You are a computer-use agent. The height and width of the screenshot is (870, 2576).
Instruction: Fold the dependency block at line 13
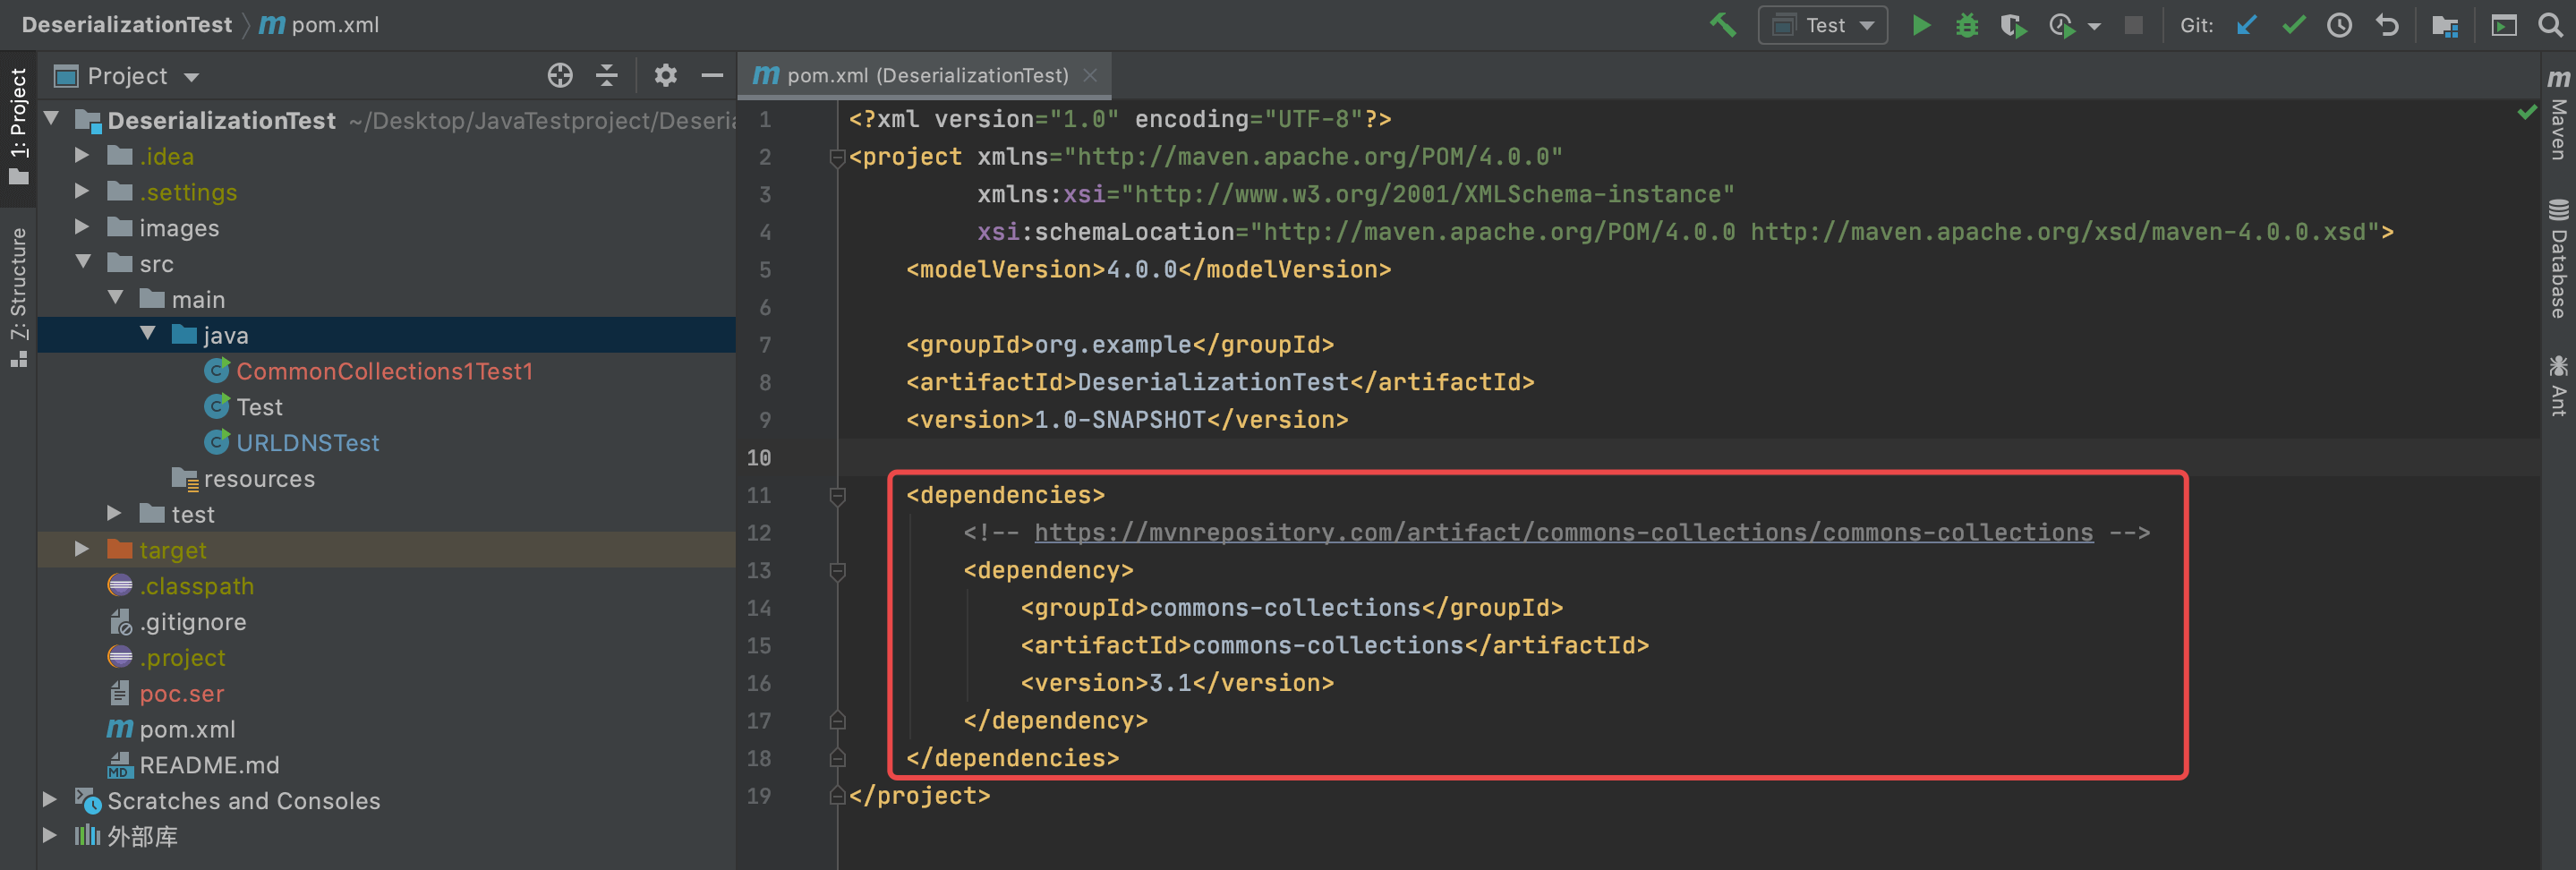[x=837, y=570]
